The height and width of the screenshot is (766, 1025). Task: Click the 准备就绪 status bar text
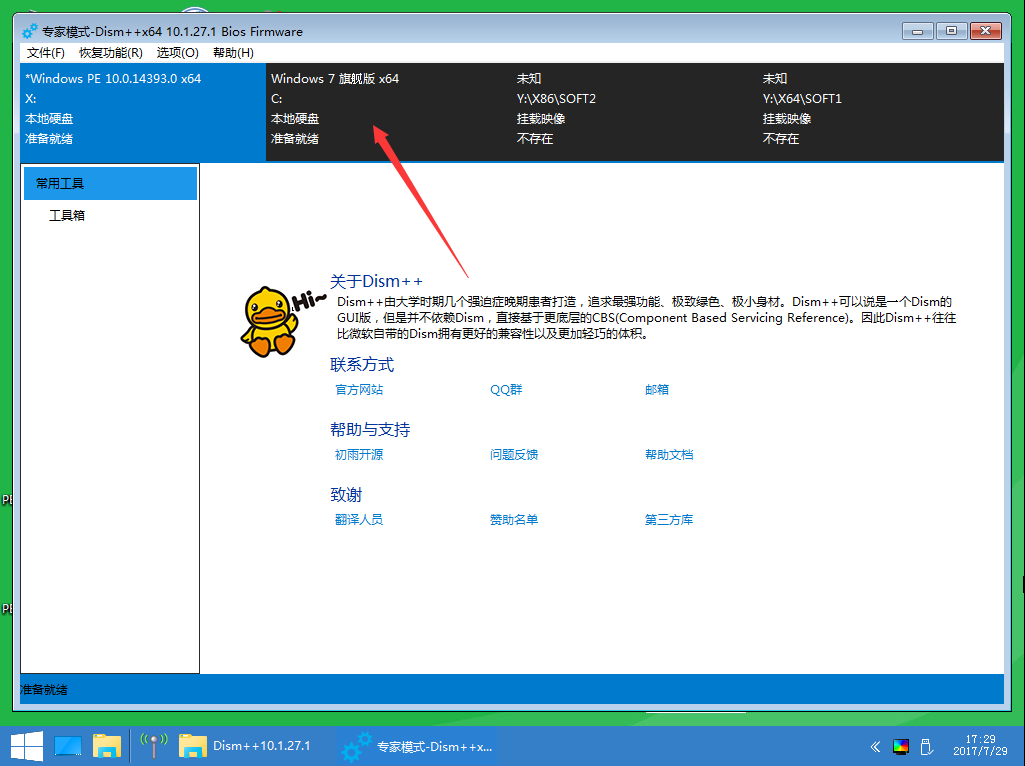point(44,690)
